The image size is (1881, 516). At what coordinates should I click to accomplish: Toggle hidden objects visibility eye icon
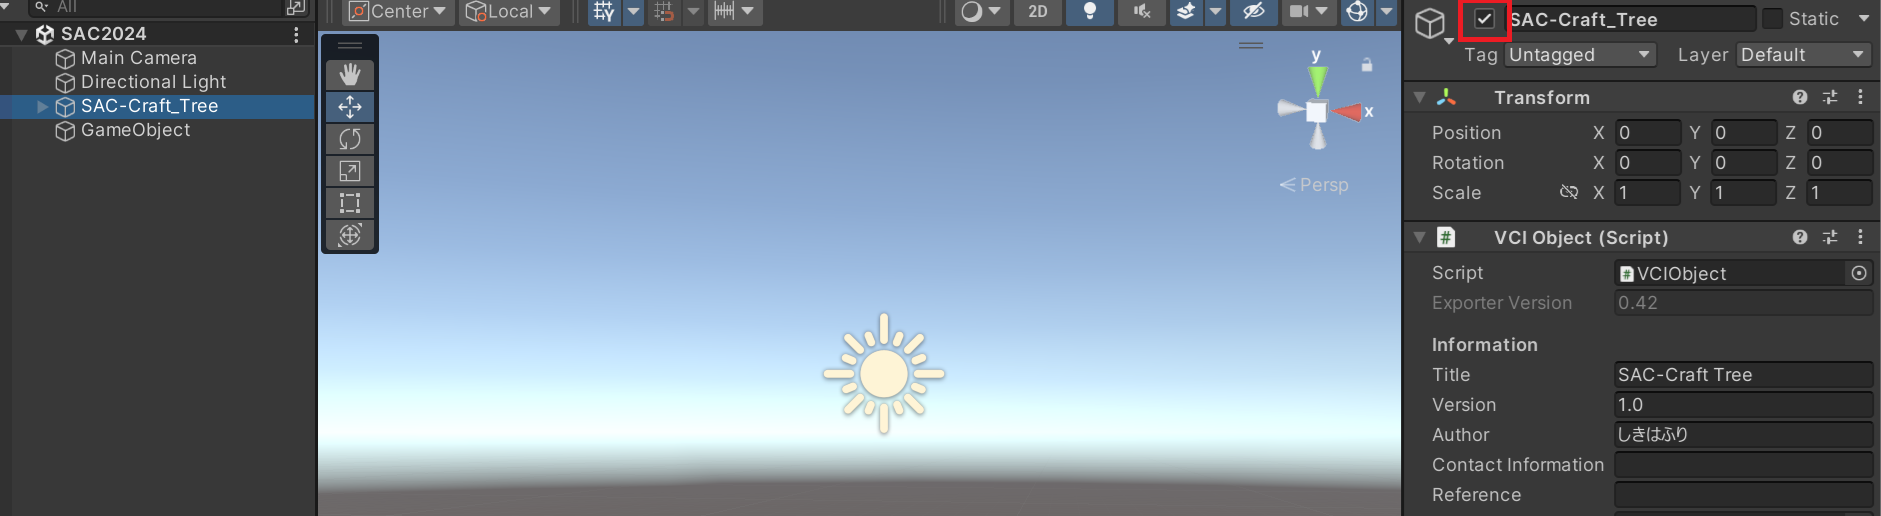(1253, 12)
